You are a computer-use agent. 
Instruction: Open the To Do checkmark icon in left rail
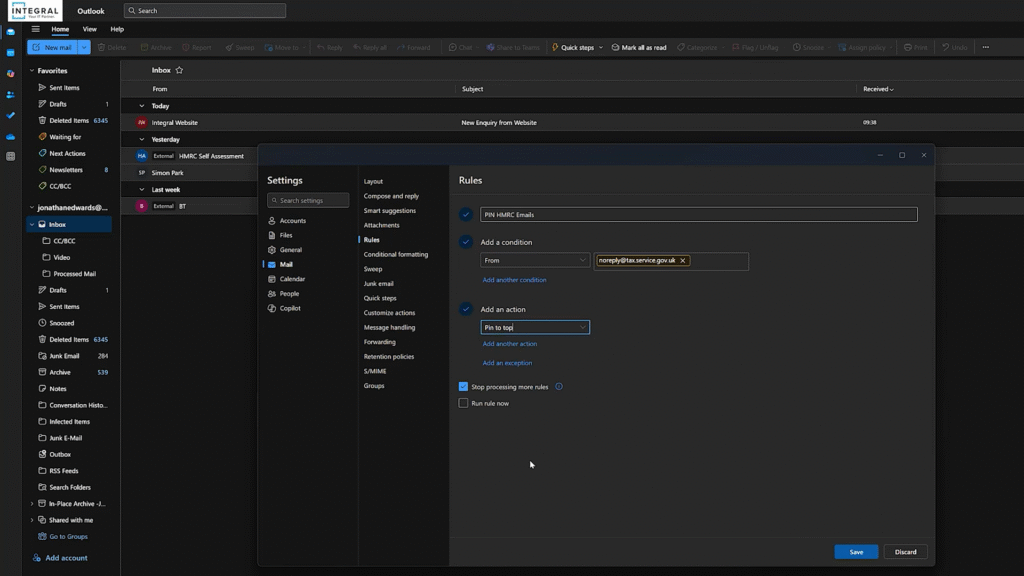click(10, 115)
